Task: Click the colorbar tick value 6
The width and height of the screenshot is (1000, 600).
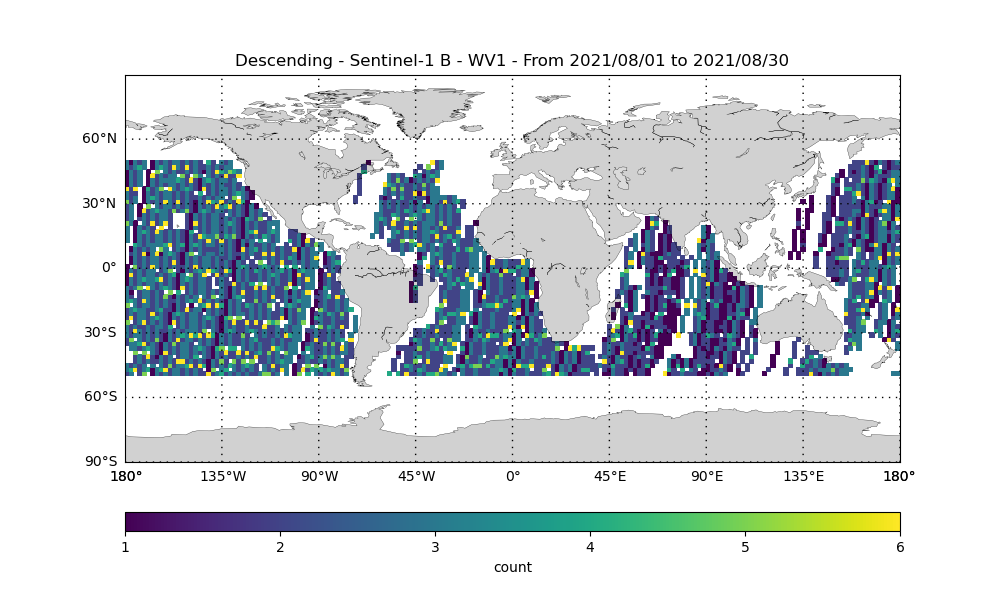Action: point(900,547)
